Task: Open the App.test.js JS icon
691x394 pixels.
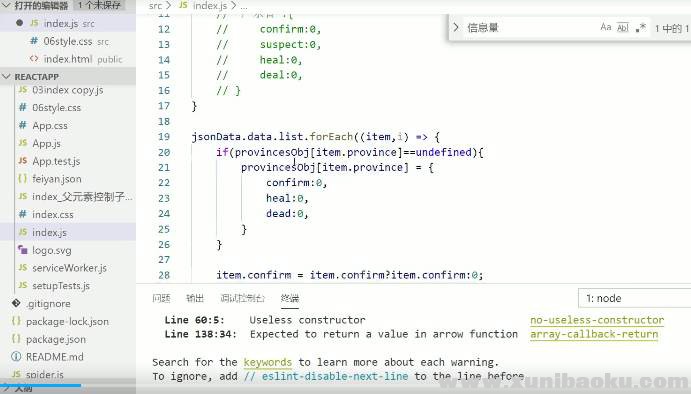Action: click(x=23, y=161)
